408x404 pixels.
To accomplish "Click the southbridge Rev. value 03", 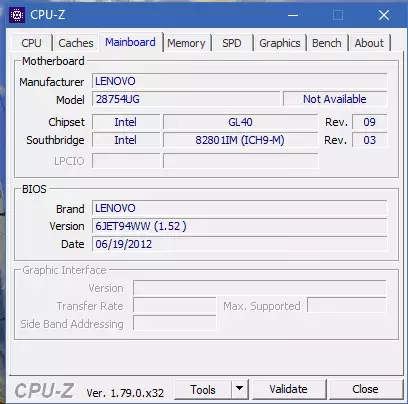I will (x=369, y=140).
